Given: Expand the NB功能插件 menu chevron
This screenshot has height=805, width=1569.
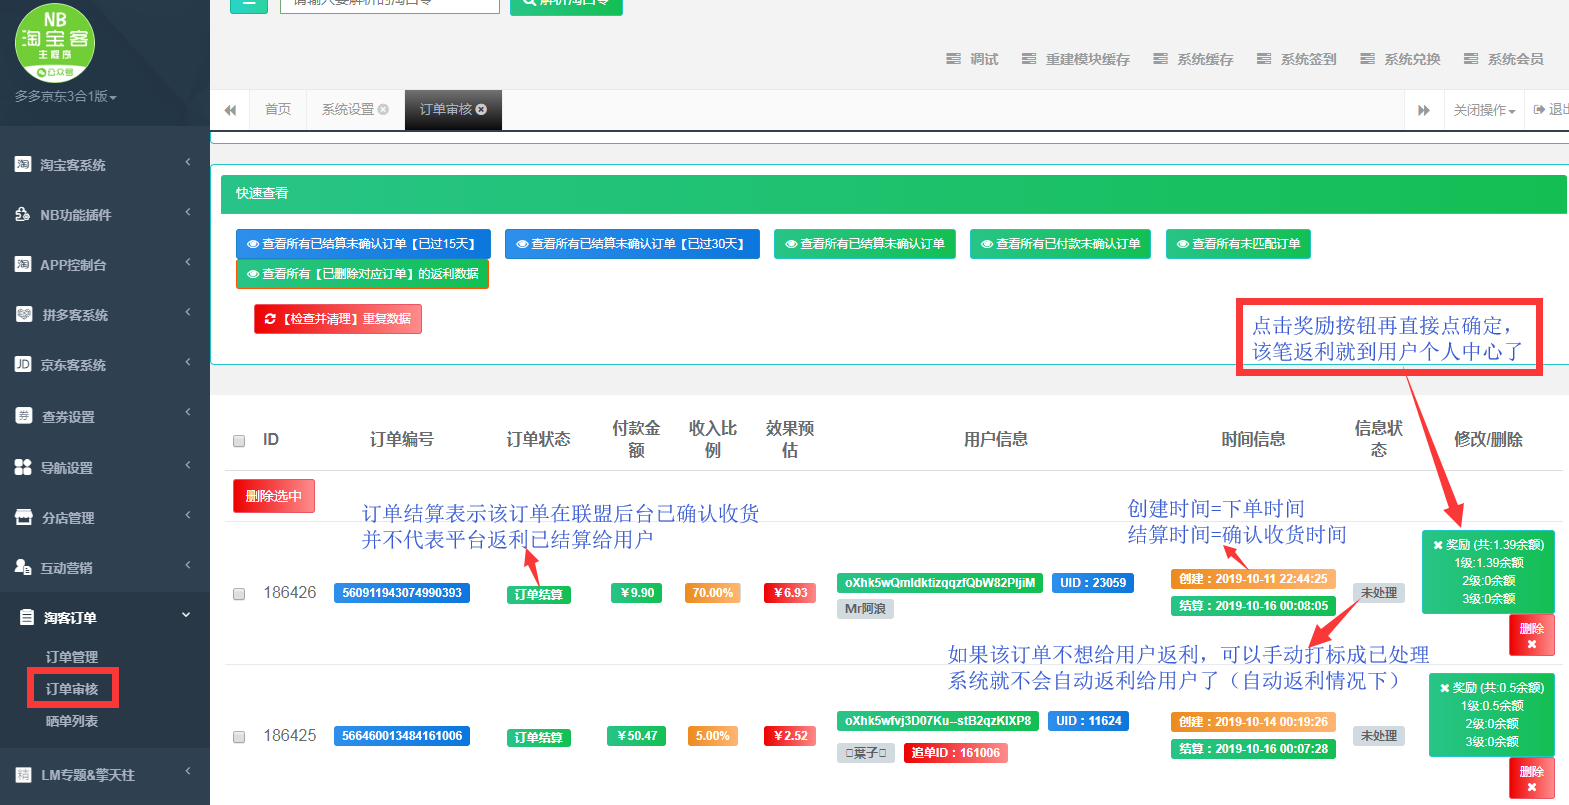Looking at the screenshot, I should click(x=187, y=212).
